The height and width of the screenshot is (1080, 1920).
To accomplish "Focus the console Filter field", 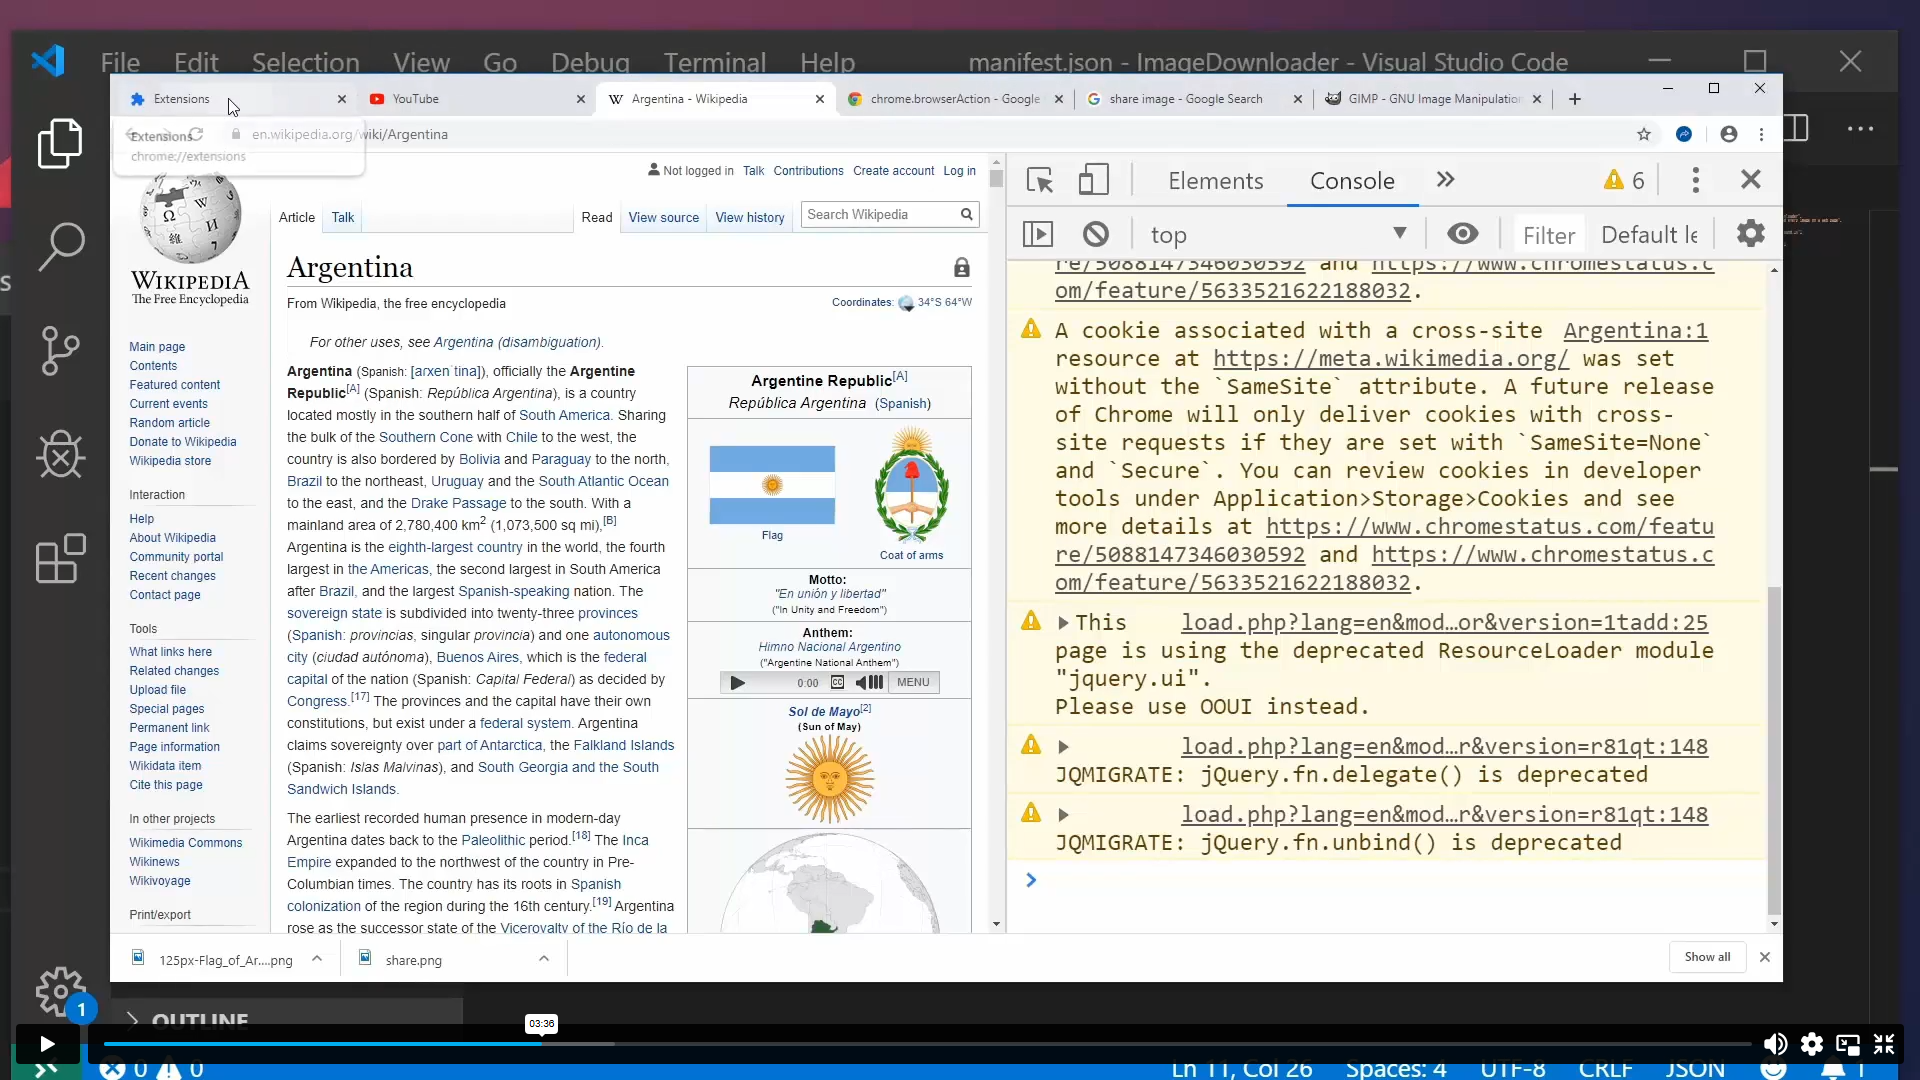I will pos(1548,235).
